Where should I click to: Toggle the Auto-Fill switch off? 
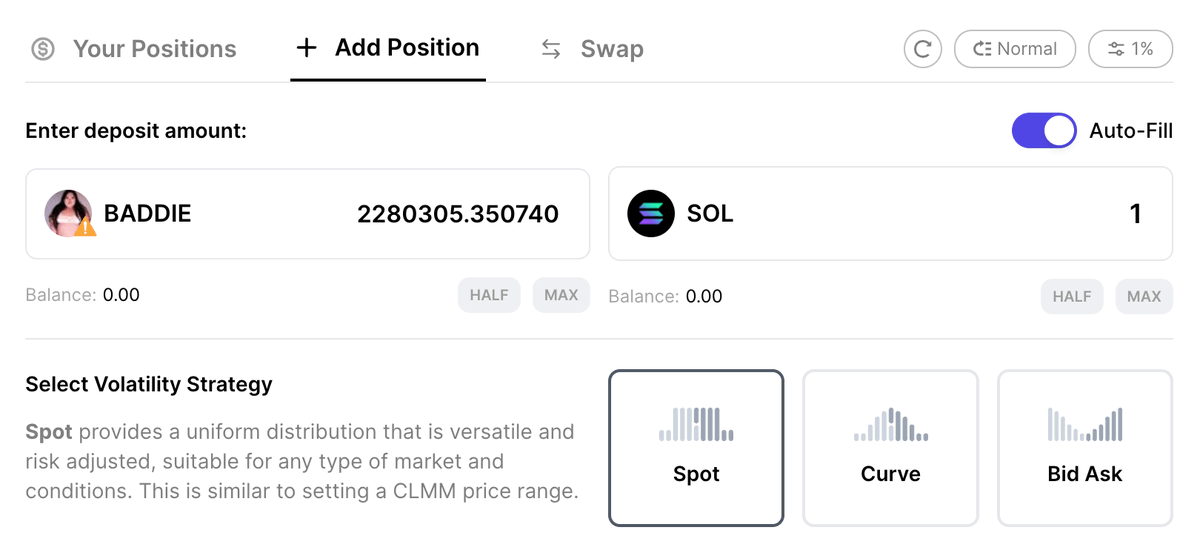(1044, 131)
